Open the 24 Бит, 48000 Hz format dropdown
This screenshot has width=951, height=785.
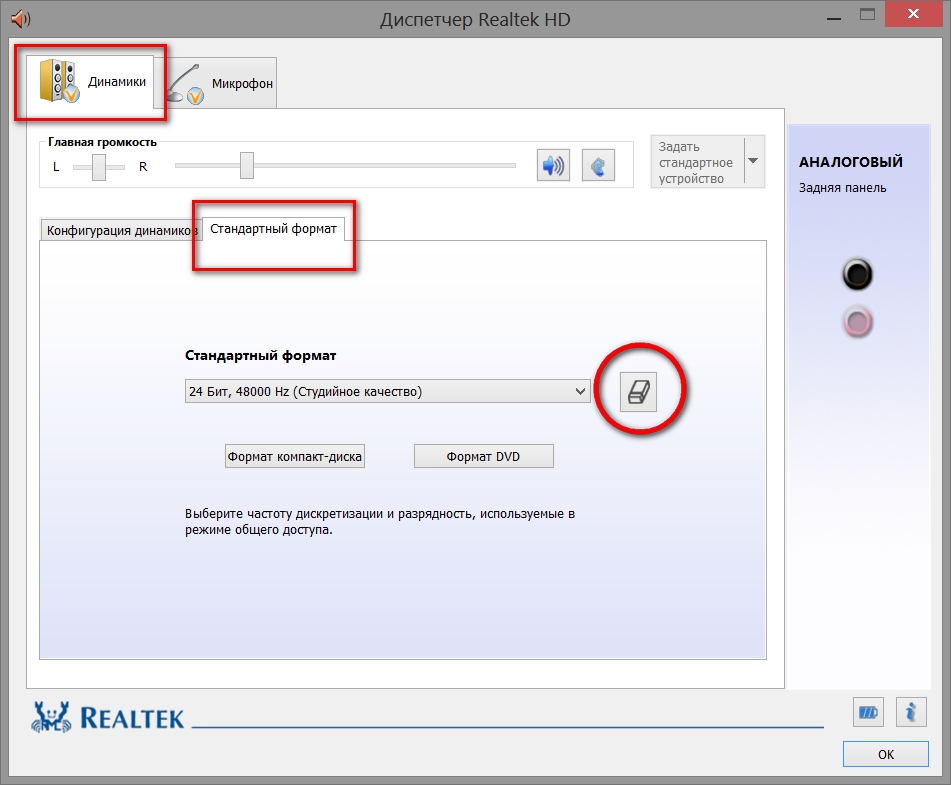click(388, 391)
